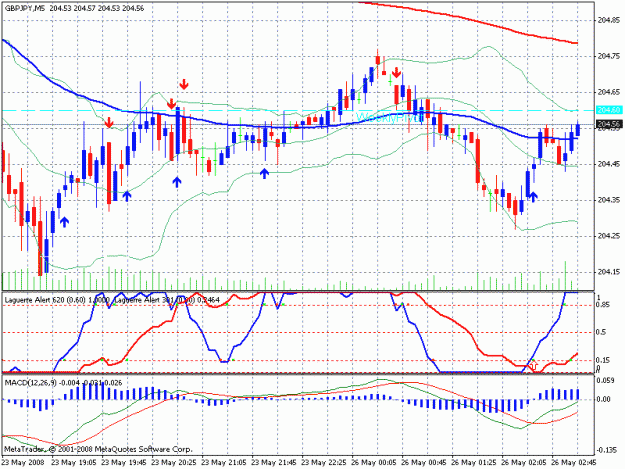
Task: Click the 23 May 19:05 time label
Action: coord(74,463)
